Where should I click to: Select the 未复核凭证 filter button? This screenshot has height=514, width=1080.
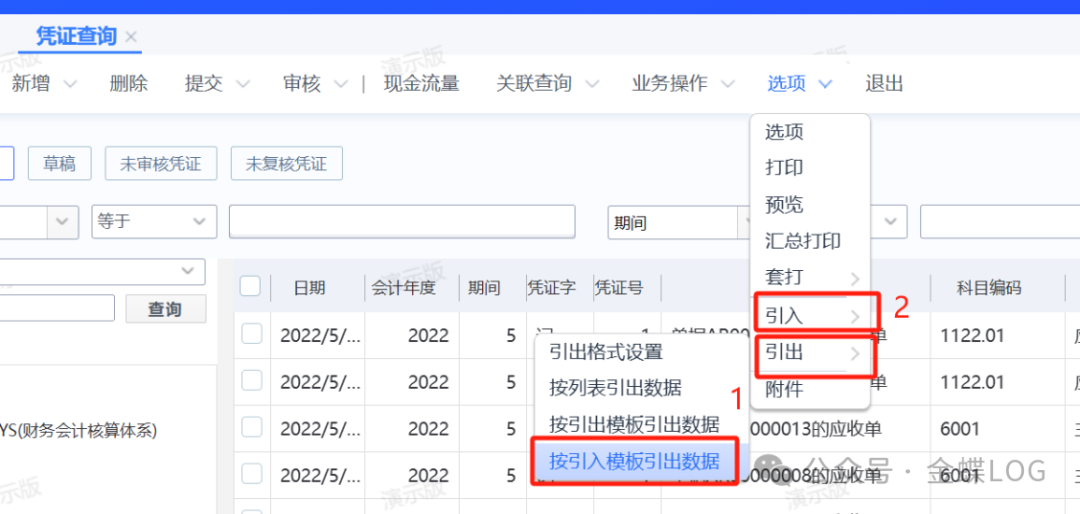pyautogui.click(x=286, y=164)
